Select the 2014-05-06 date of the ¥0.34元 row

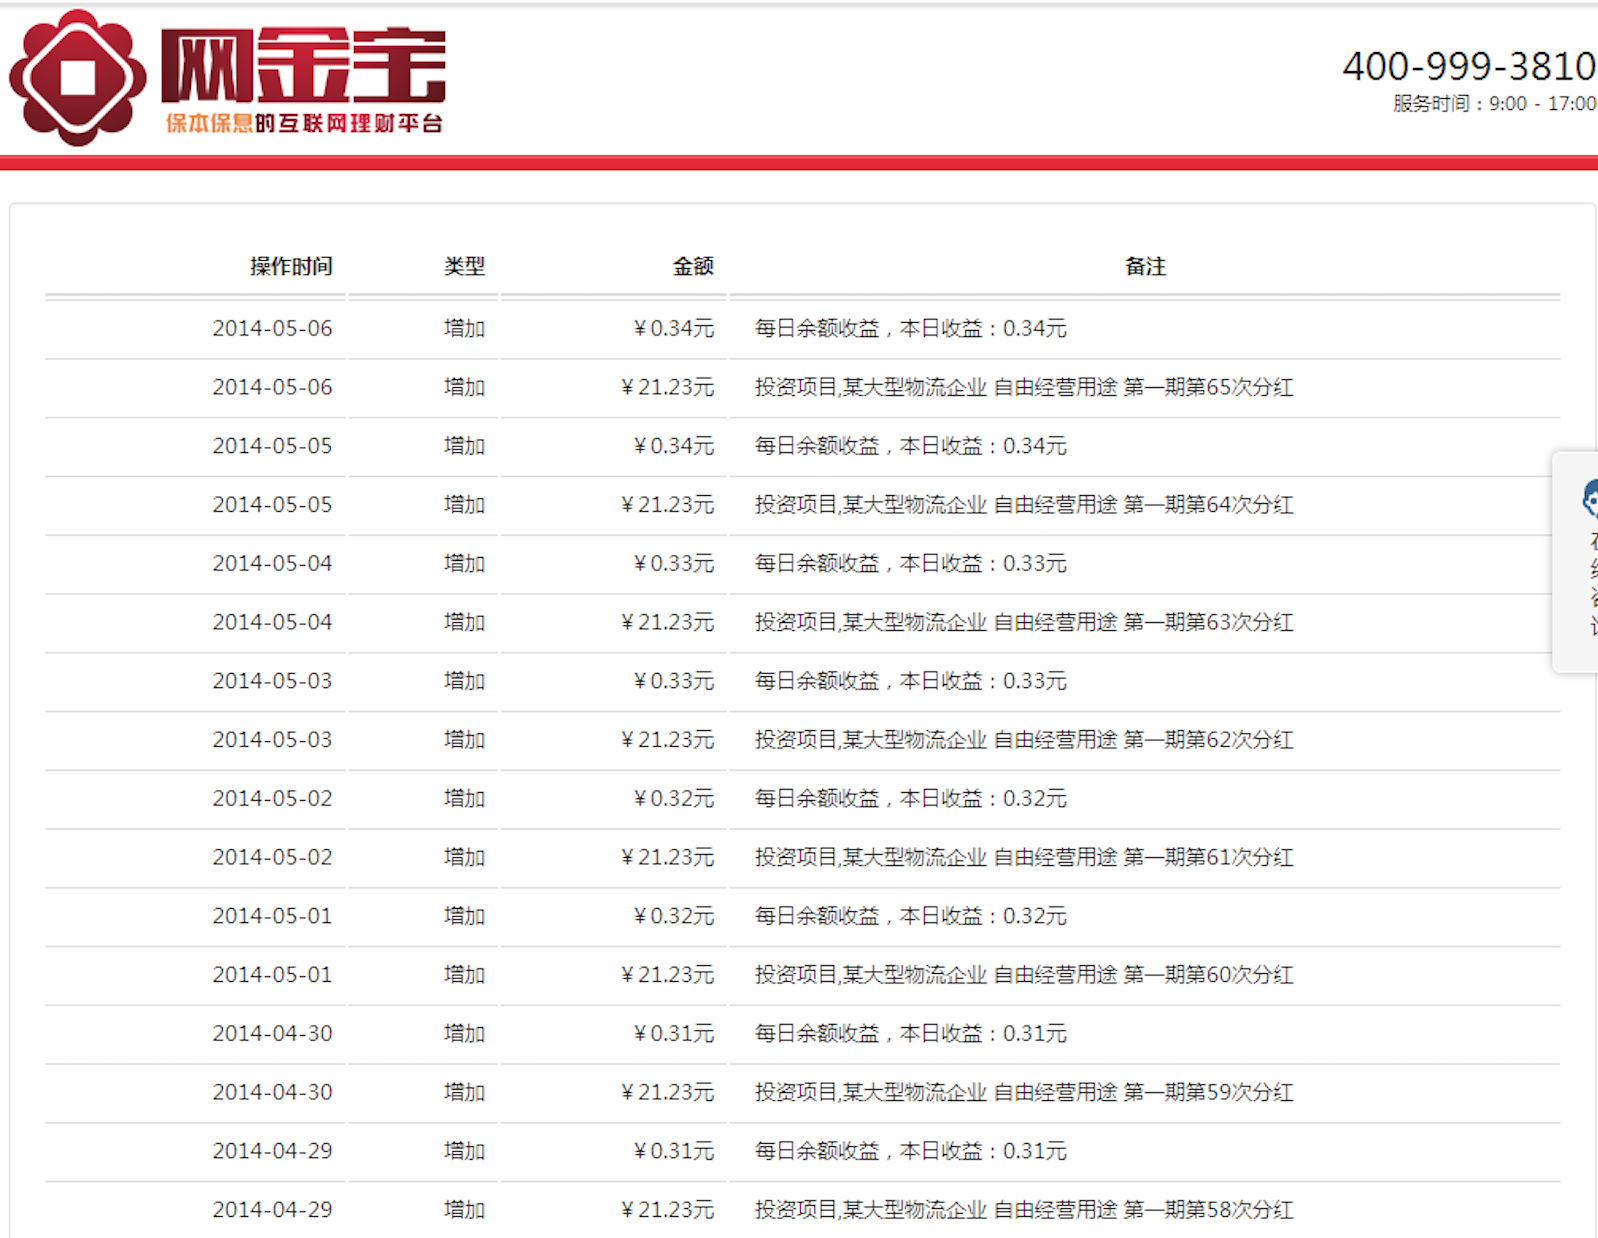272,328
